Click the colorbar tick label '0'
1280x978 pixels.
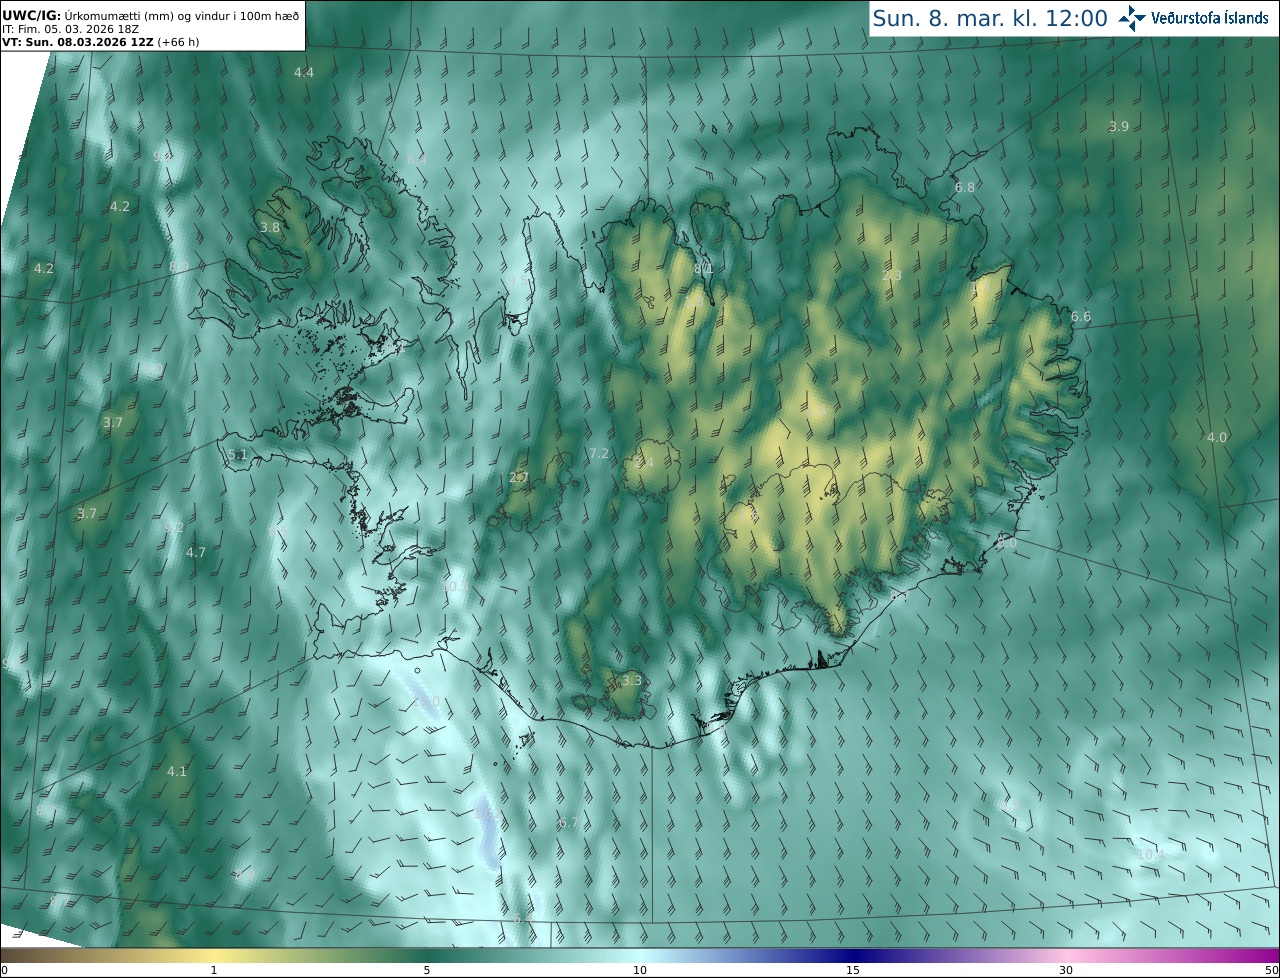(4, 971)
